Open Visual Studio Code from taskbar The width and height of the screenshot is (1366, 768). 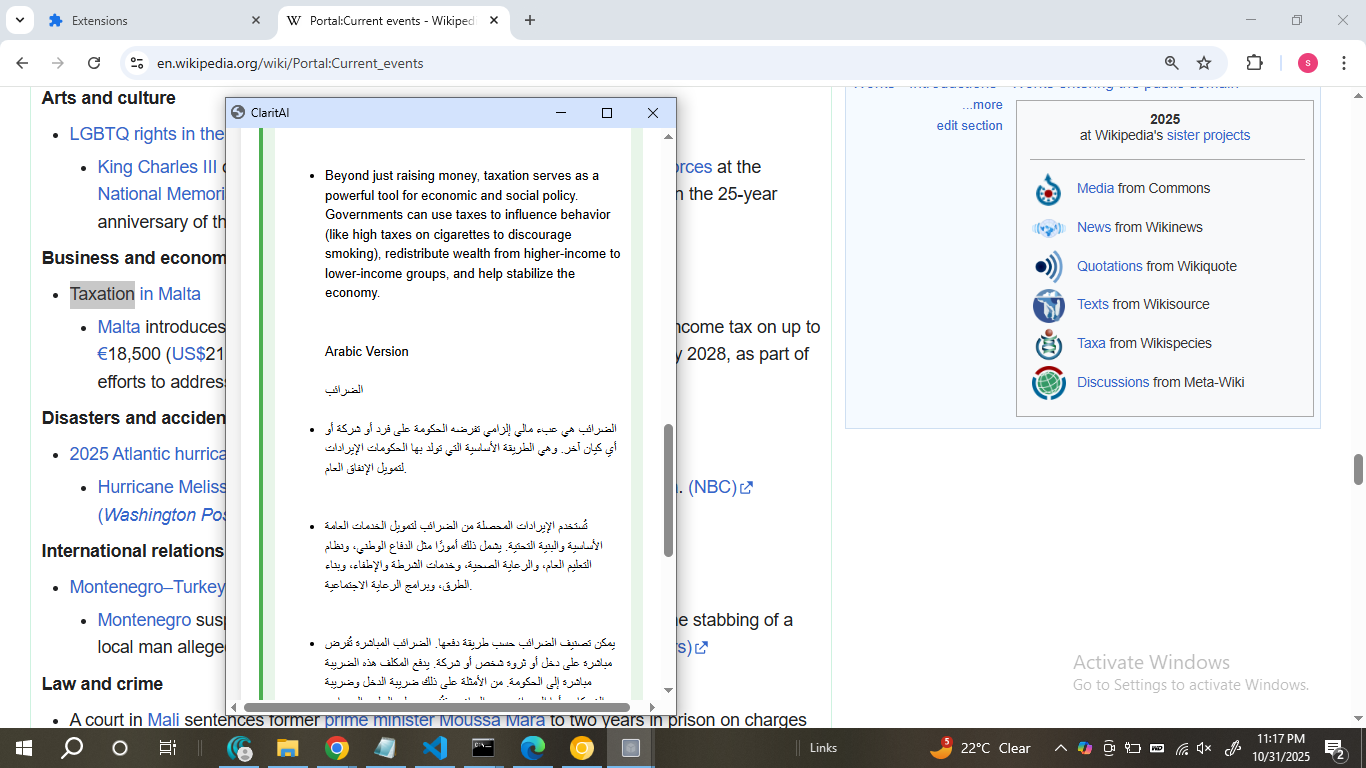coord(434,748)
